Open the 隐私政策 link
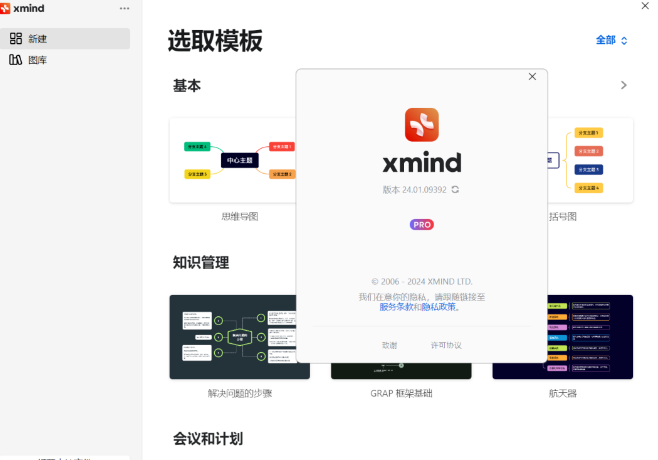 pyautogui.click(x=439, y=307)
